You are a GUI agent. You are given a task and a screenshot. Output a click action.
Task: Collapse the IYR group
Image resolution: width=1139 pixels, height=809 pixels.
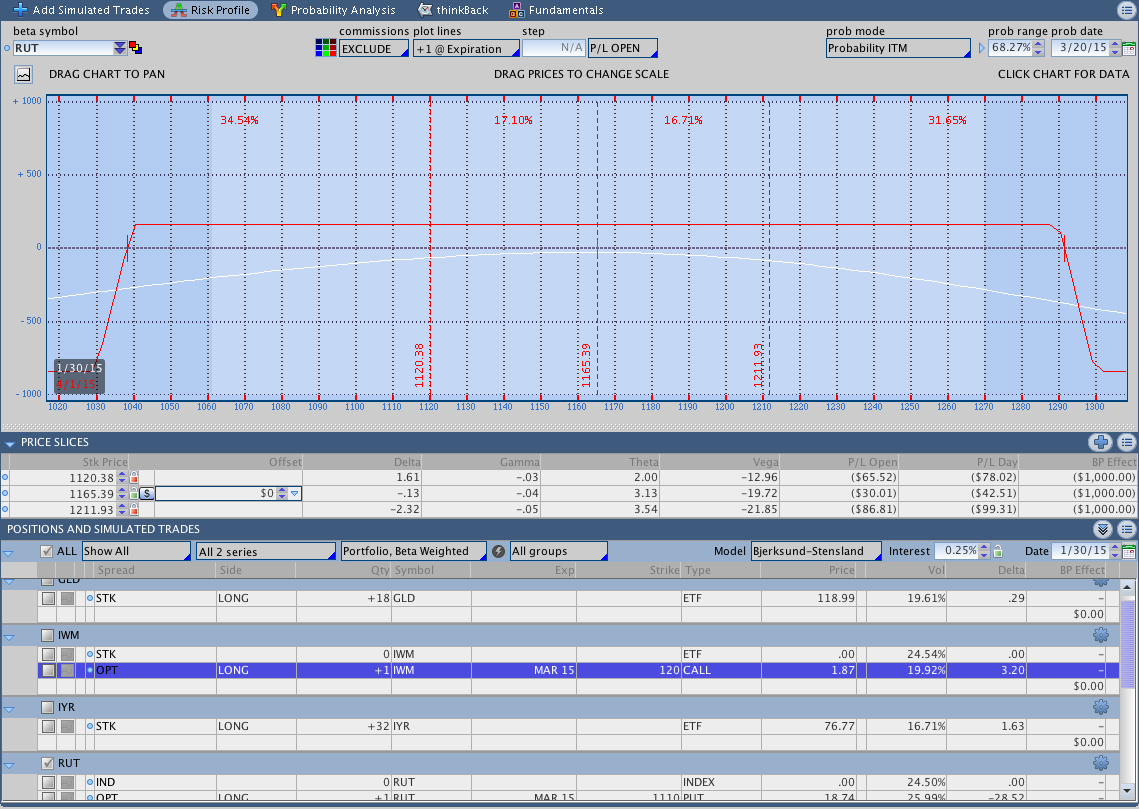click(x=9, y=709)
